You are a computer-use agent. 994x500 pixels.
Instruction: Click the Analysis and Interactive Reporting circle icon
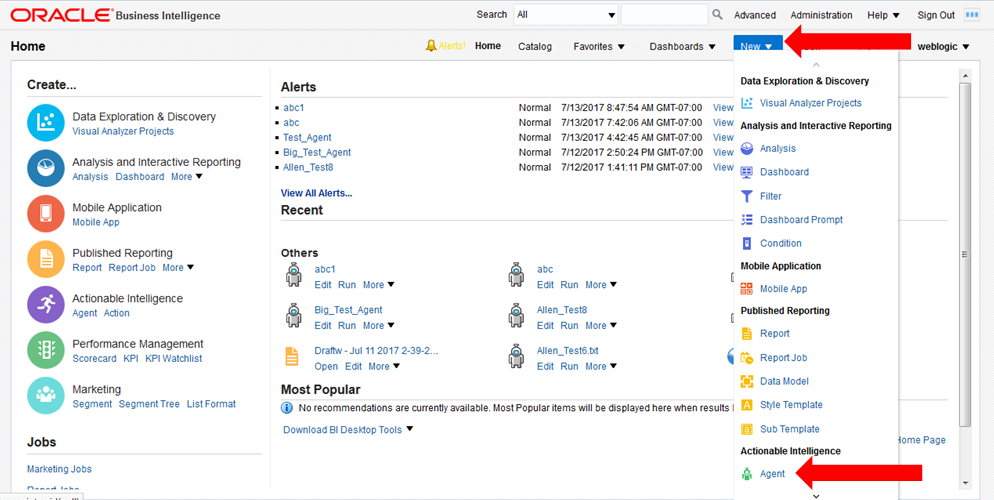tap(46, 169)
